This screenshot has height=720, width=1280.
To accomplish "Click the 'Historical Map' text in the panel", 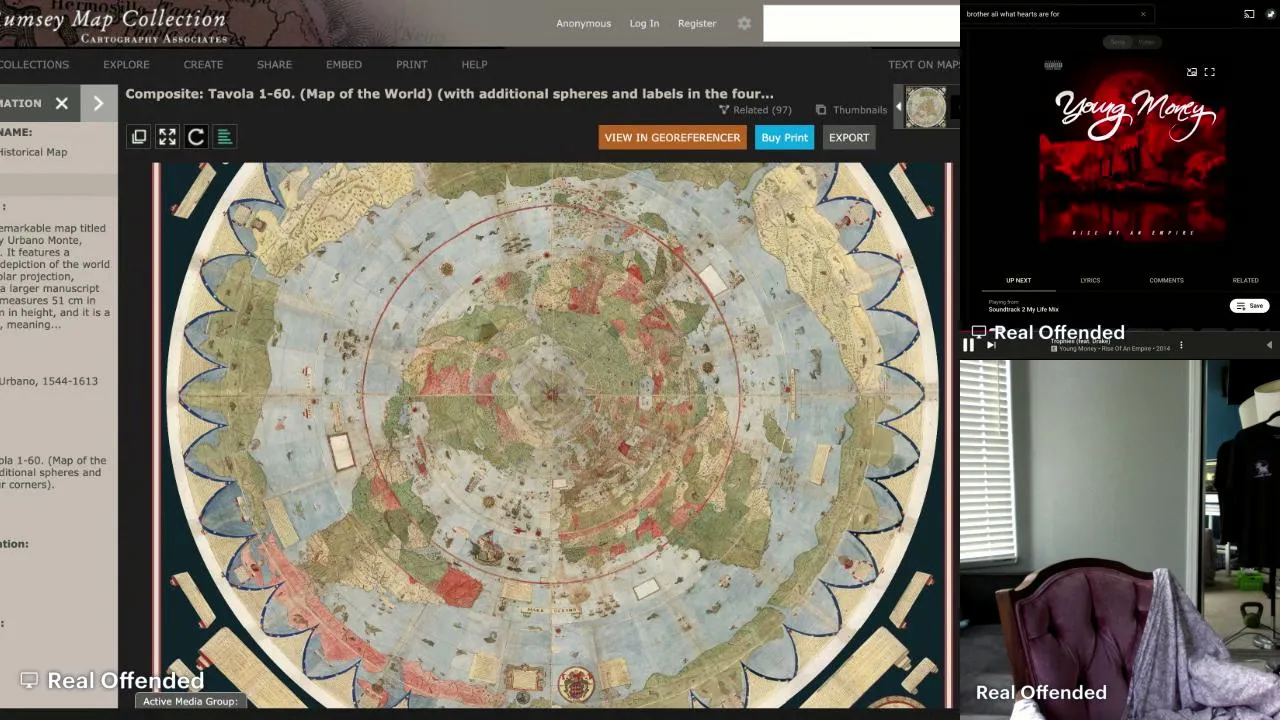I will pos(33,152).
